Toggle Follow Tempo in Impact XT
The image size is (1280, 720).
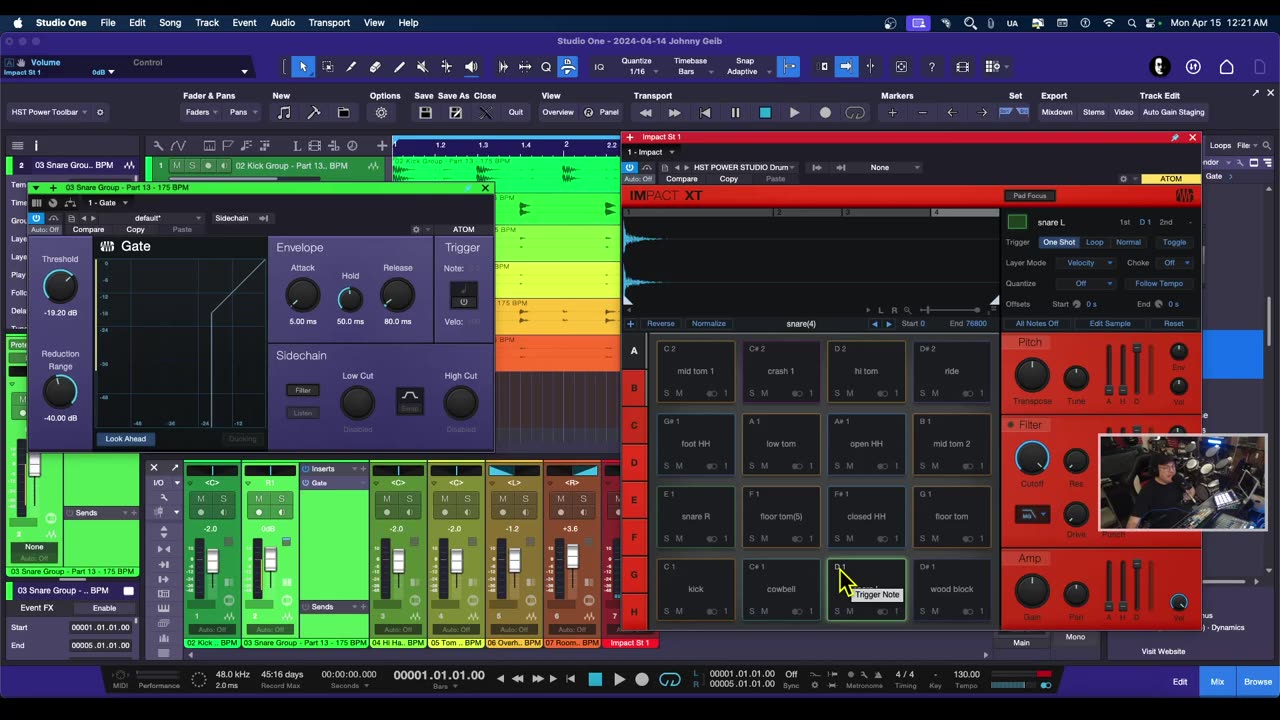point(1159,283)
